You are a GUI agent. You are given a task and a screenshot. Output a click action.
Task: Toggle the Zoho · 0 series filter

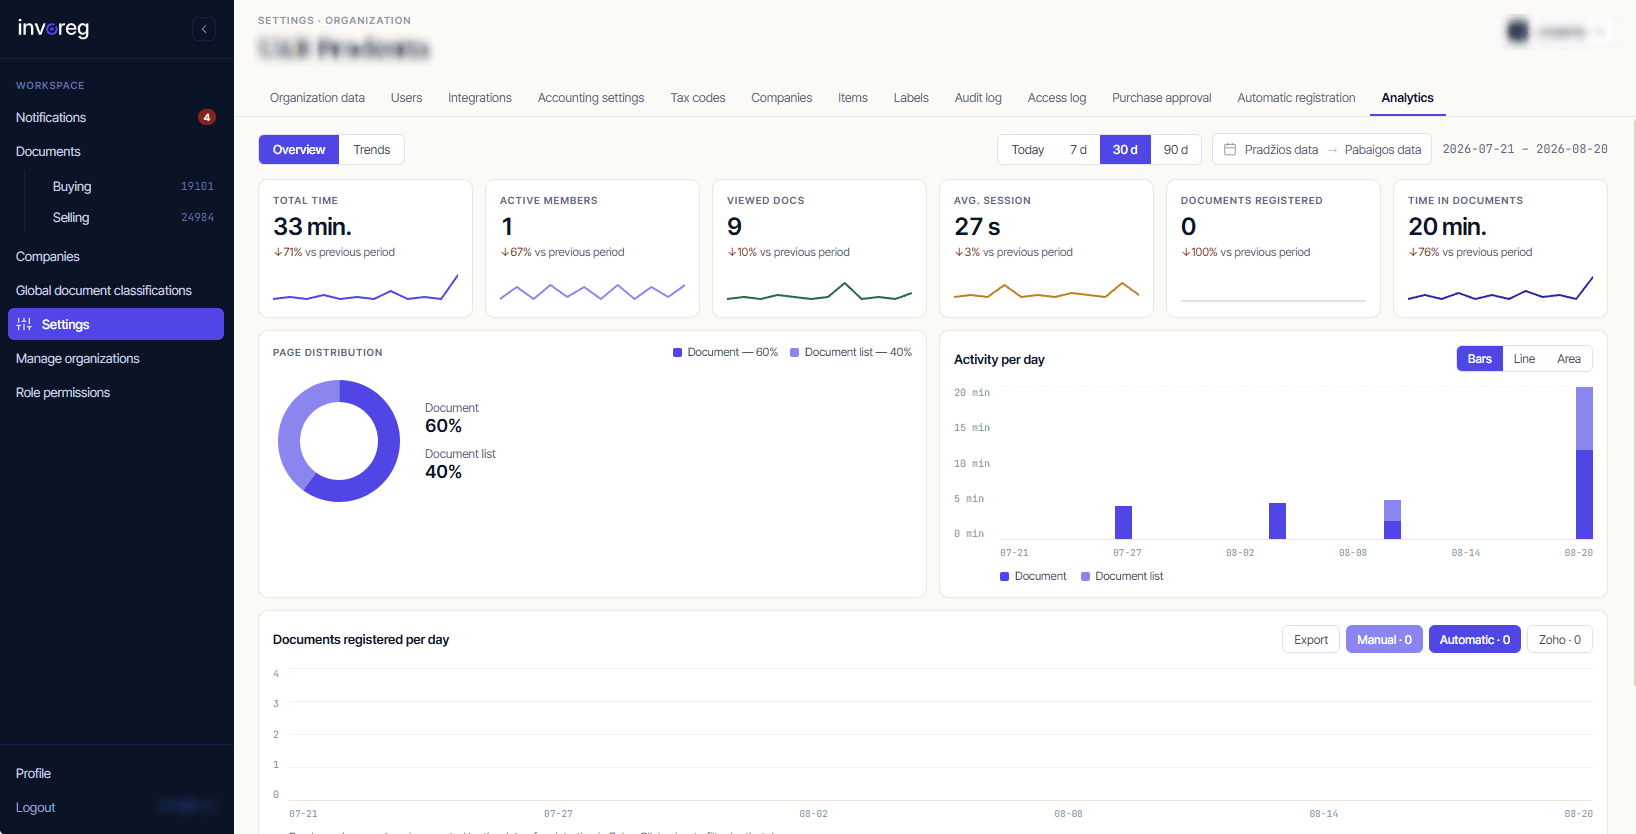(x=1560, y=639)
